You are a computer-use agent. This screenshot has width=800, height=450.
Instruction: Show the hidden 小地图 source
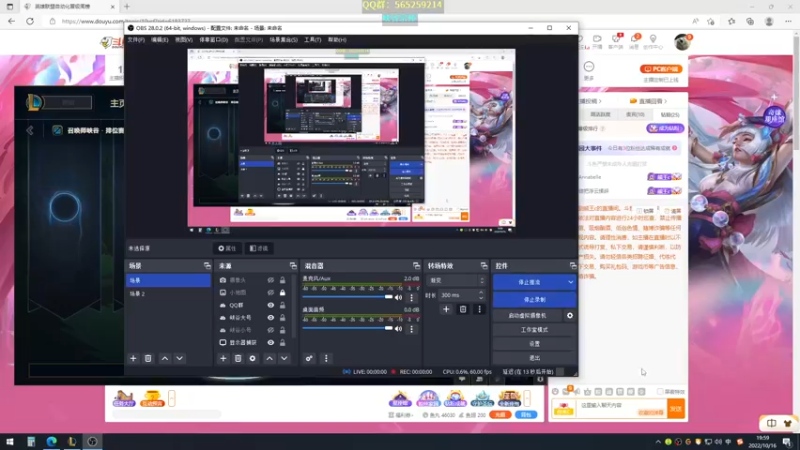270,293
